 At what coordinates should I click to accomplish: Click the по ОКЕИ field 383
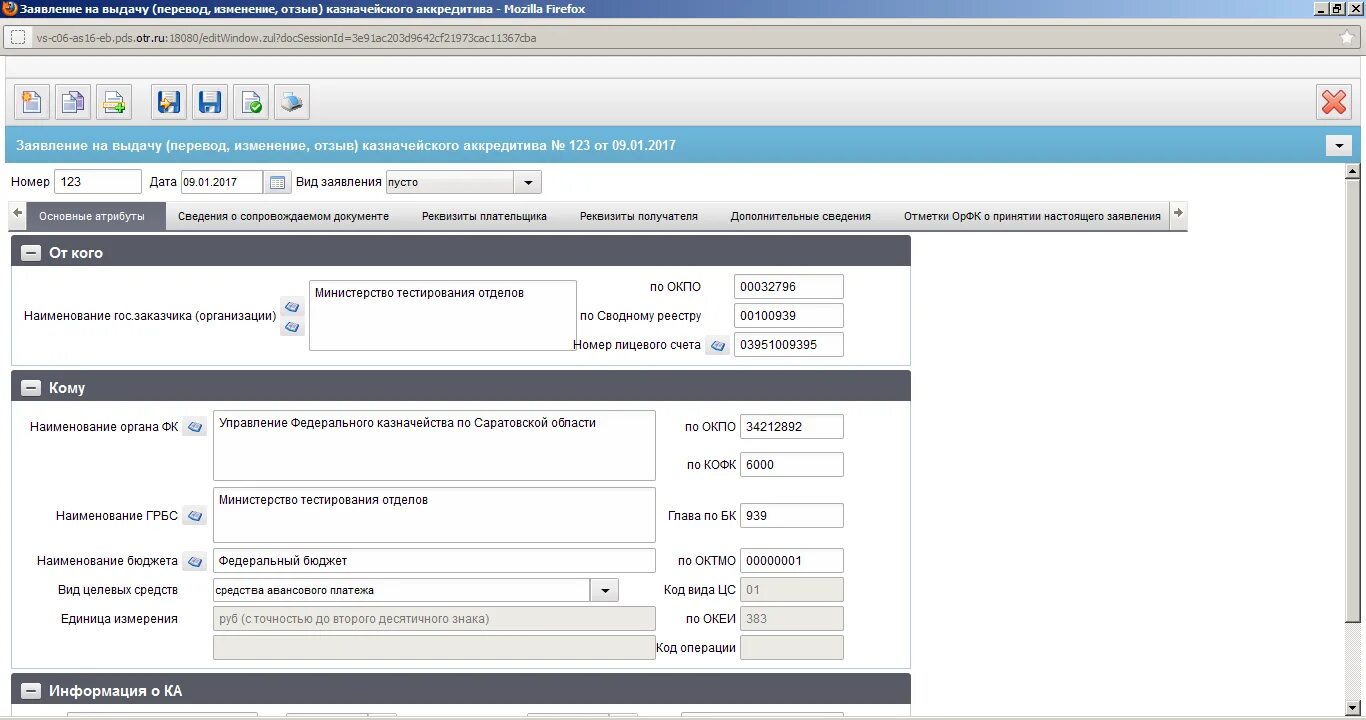click(792, 619)
